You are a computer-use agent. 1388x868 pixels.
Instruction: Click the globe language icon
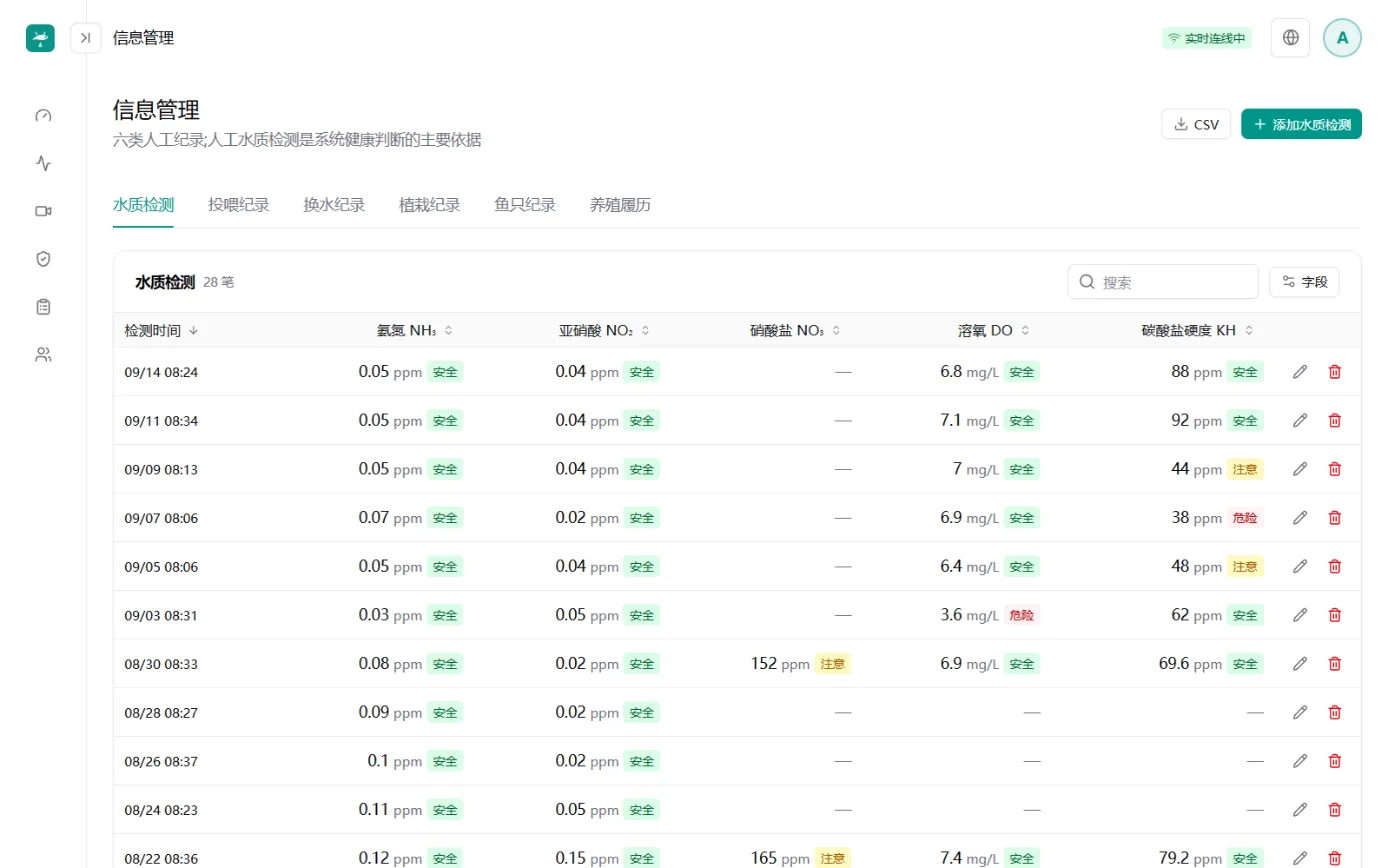(x=1290, y=38)
